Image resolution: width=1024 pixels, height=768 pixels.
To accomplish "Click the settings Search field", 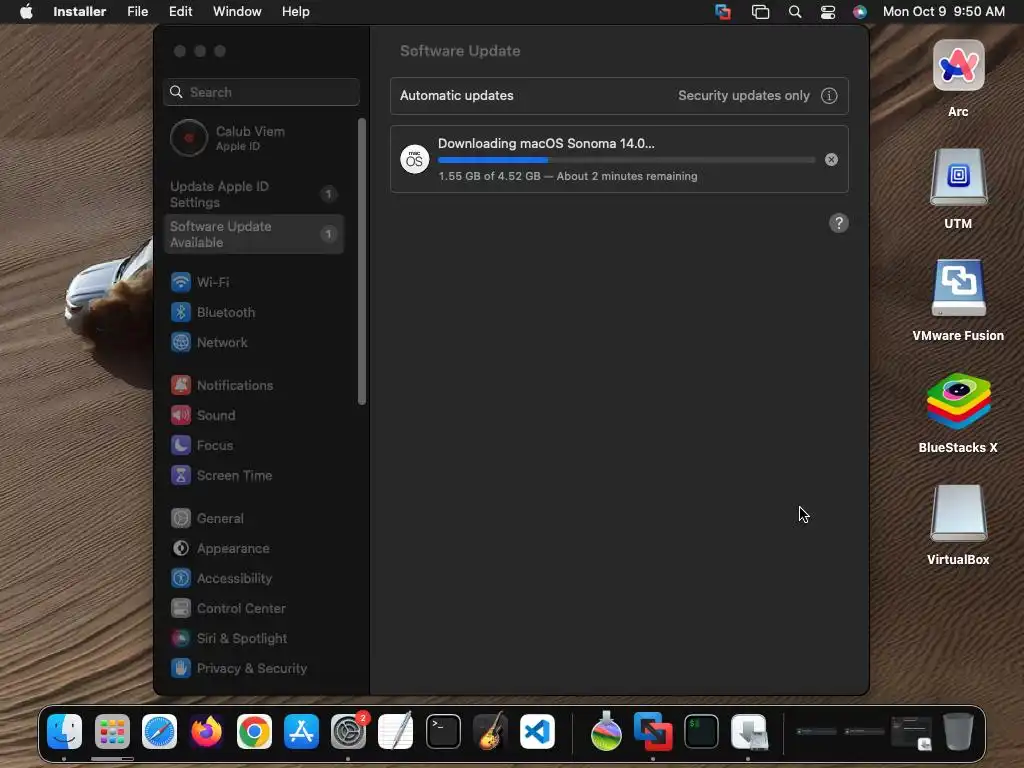I will [x=261, y=92].
